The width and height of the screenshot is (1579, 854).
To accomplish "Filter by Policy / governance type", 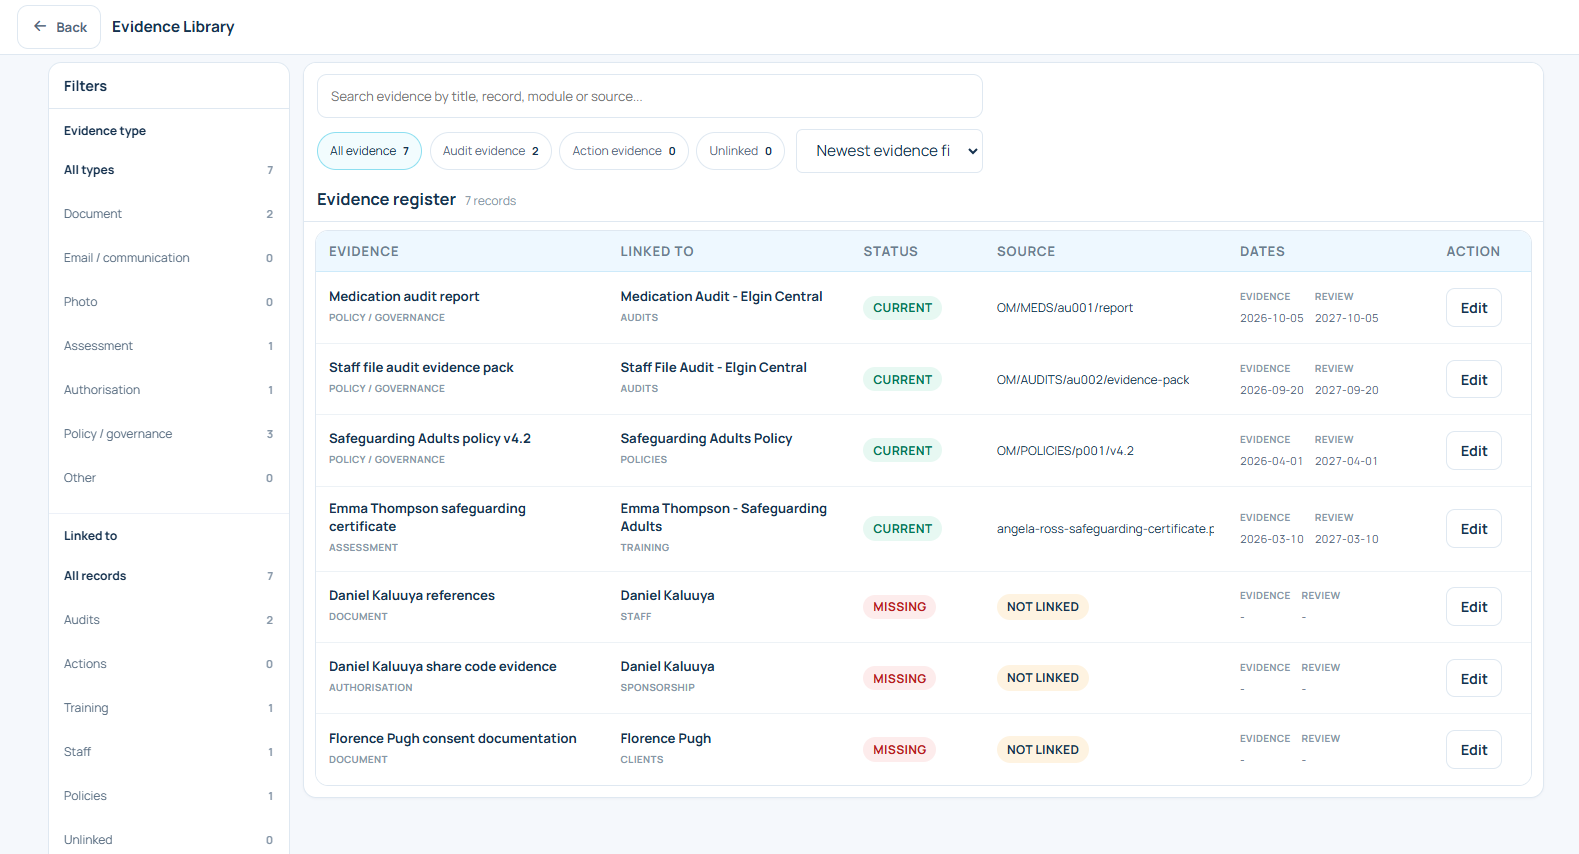I will (x=168, y=434).
